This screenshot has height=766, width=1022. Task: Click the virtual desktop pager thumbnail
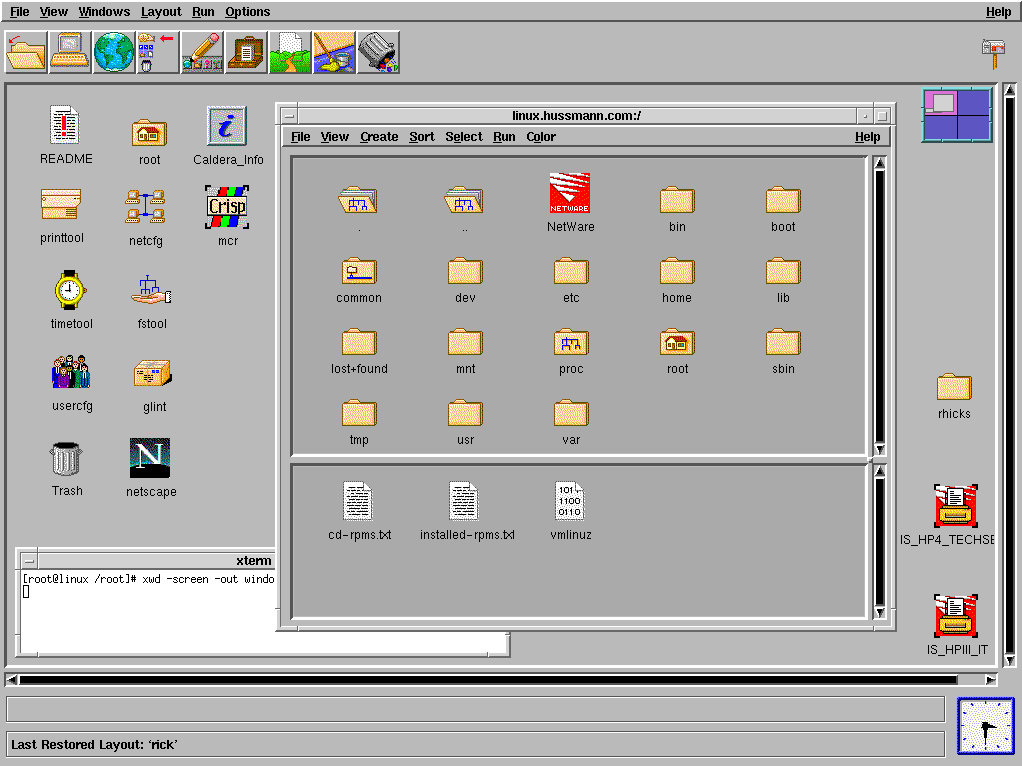coord(957,114)
